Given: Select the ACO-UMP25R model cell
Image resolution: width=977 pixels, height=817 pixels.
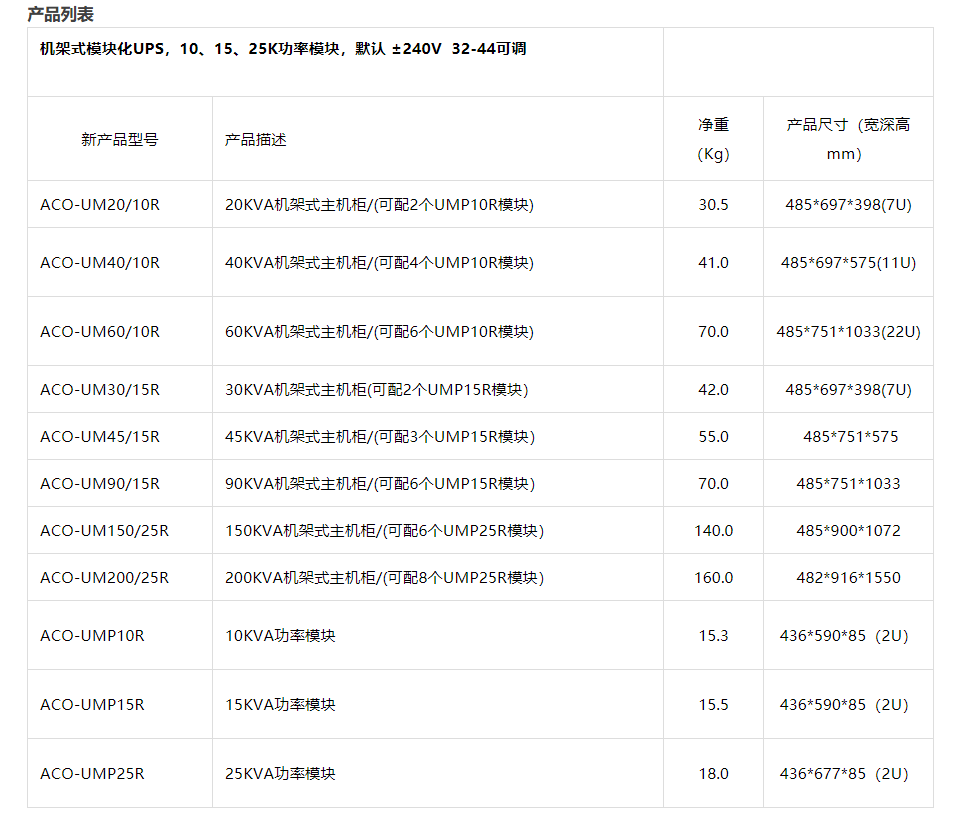Looking at the screenshot, I should coord(92,774).
